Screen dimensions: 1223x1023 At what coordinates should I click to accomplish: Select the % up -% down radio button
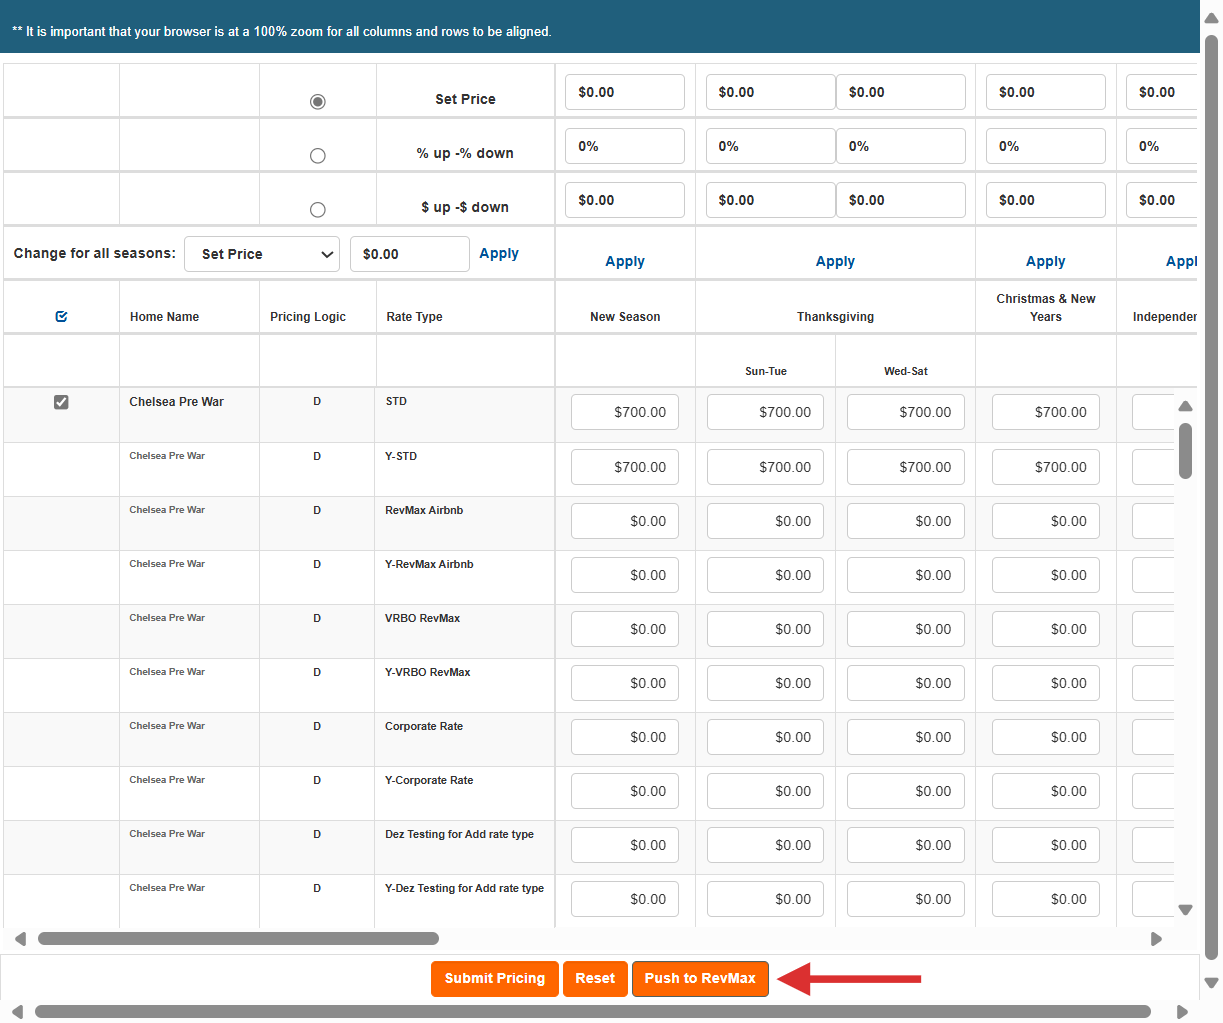[x=318, y=156]
